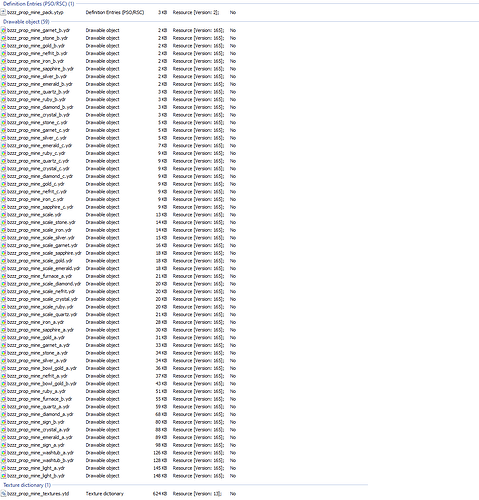Screen dimensions: 479x500
Task: Collapse the Definition Entries (PSO/RSC) group header
Action: (x=38, y=4)
